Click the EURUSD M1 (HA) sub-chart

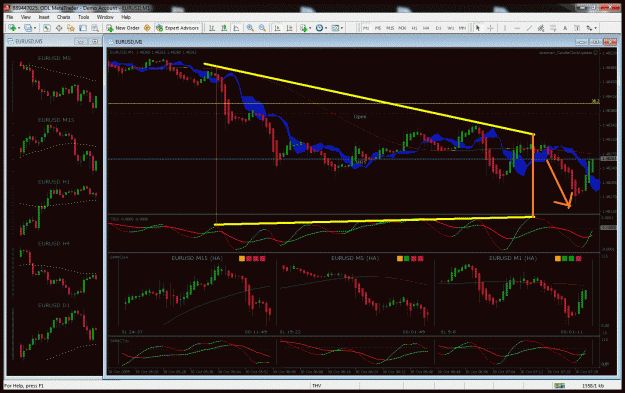point(514,295)
